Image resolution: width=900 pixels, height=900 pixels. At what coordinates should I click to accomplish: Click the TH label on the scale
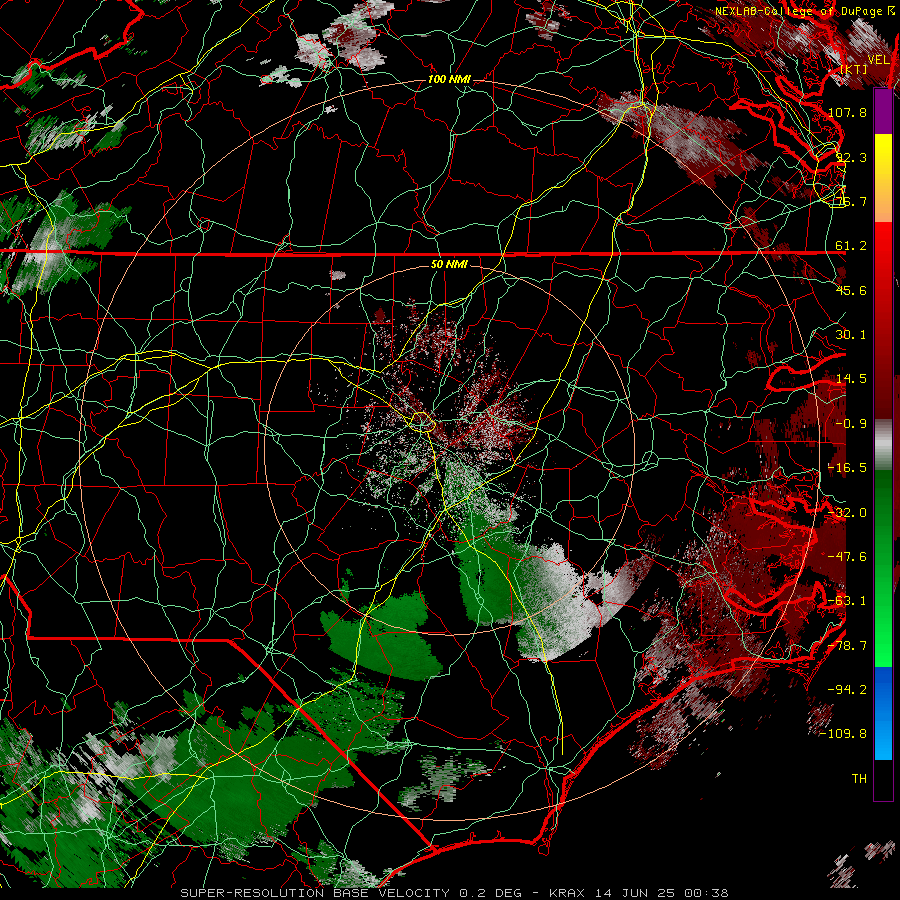click(859, 779)
